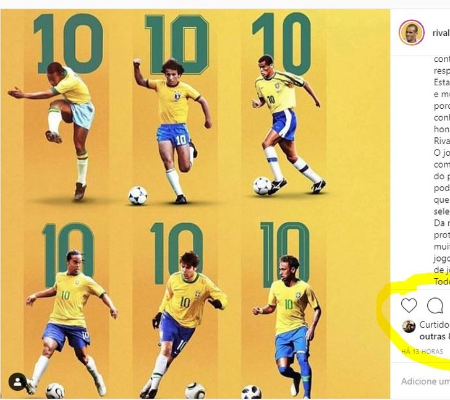Click the bold "sele" word in caption
450x400 pixels.
pyautogui.click(x=442, y=211)
